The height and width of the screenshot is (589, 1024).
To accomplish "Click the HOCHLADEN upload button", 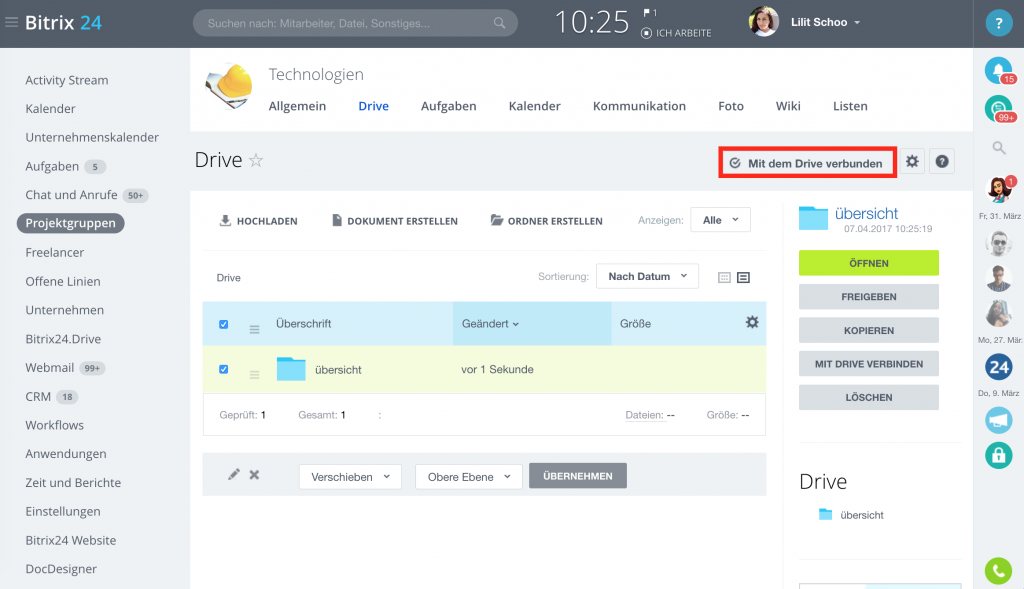I will 259,221.
